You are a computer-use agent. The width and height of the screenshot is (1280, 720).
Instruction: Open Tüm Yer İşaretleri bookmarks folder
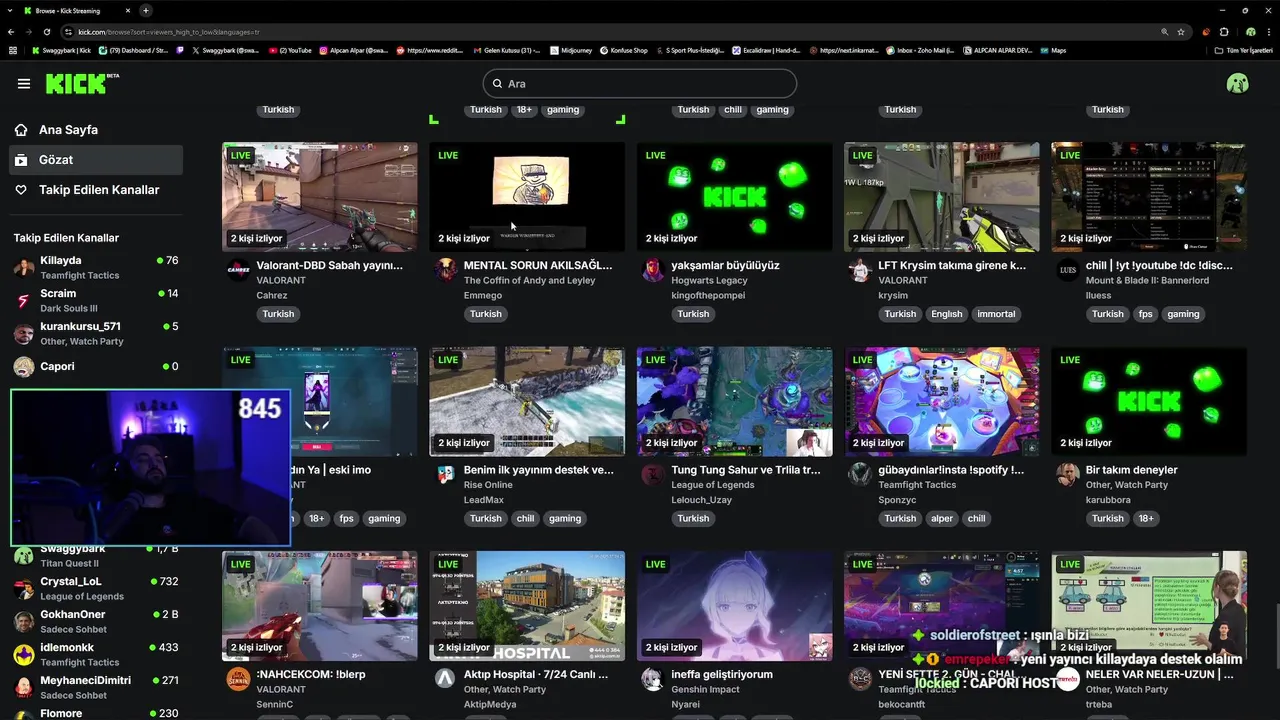(x=1244, y=50)
